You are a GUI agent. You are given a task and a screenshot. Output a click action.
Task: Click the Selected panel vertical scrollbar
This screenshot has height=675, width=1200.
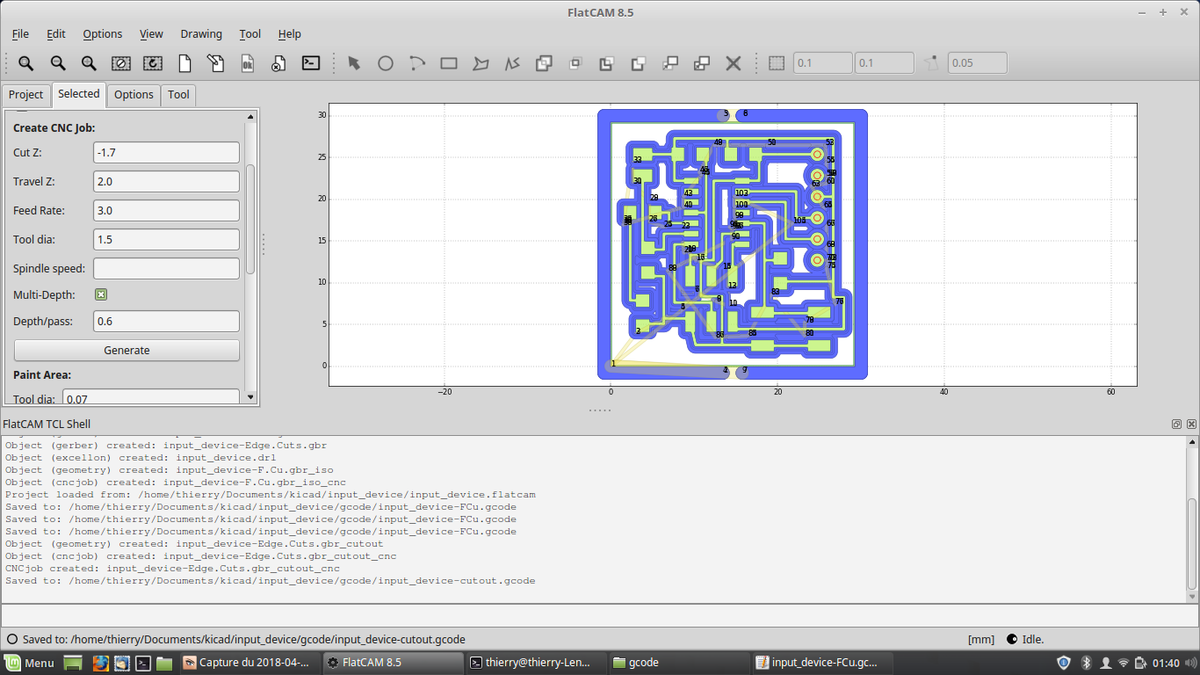pos(251,256)
